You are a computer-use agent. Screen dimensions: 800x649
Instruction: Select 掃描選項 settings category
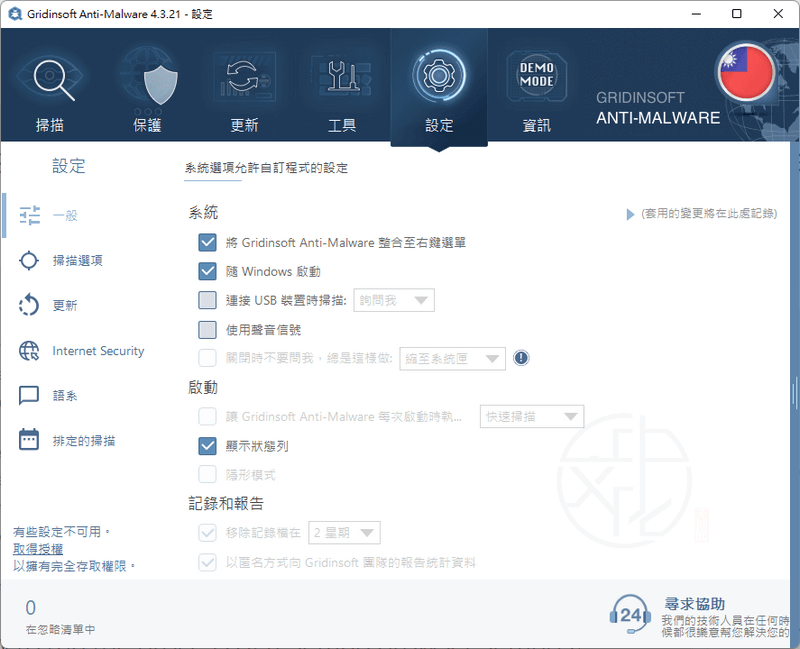pos(78,260)
